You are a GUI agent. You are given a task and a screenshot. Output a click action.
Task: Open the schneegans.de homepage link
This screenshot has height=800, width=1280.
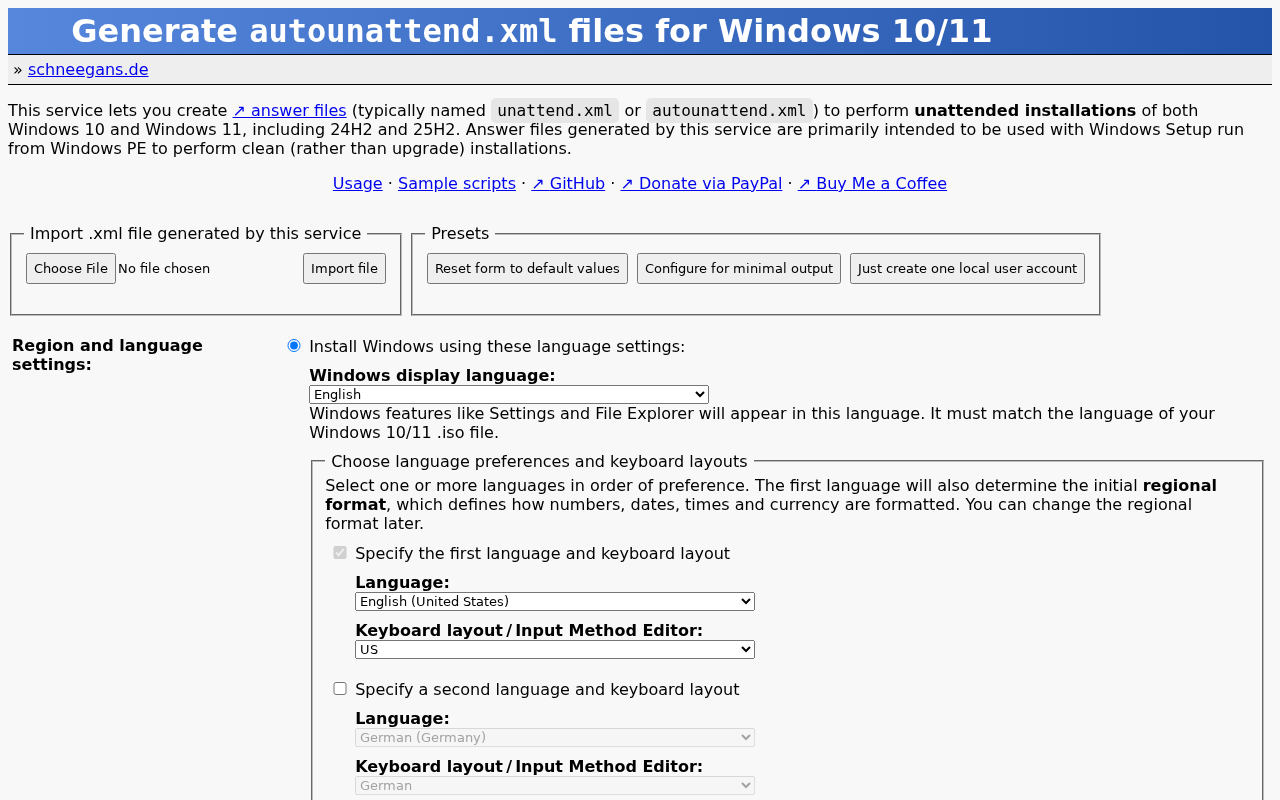click(88, 69)
